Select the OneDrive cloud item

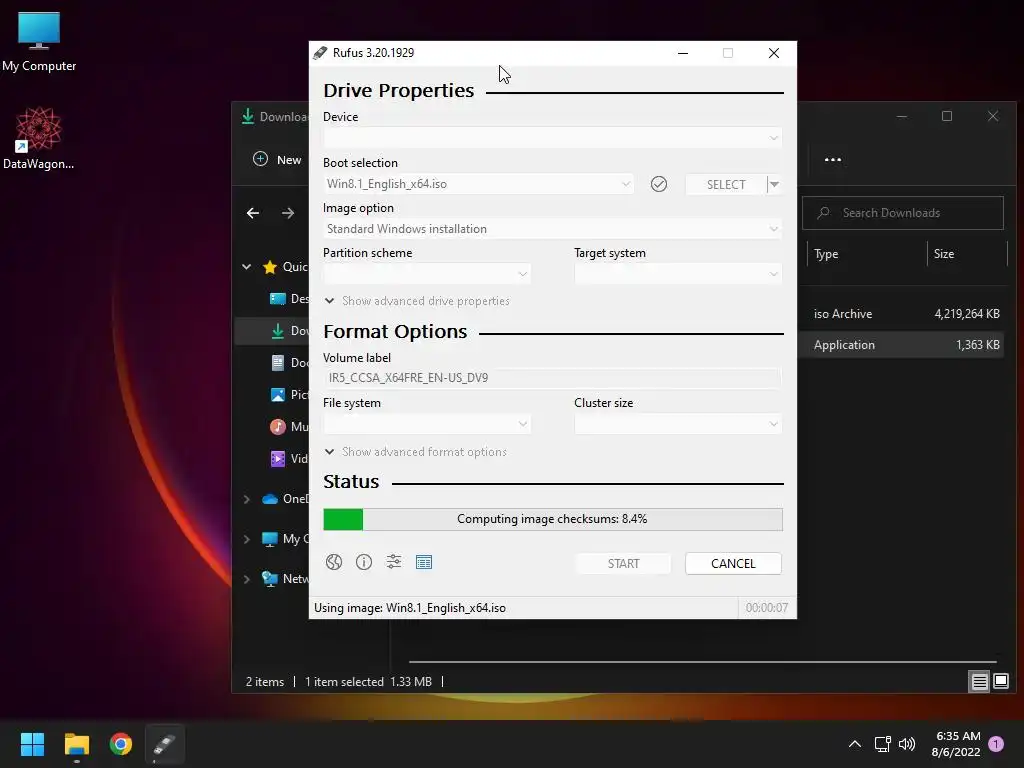point(270,499)
